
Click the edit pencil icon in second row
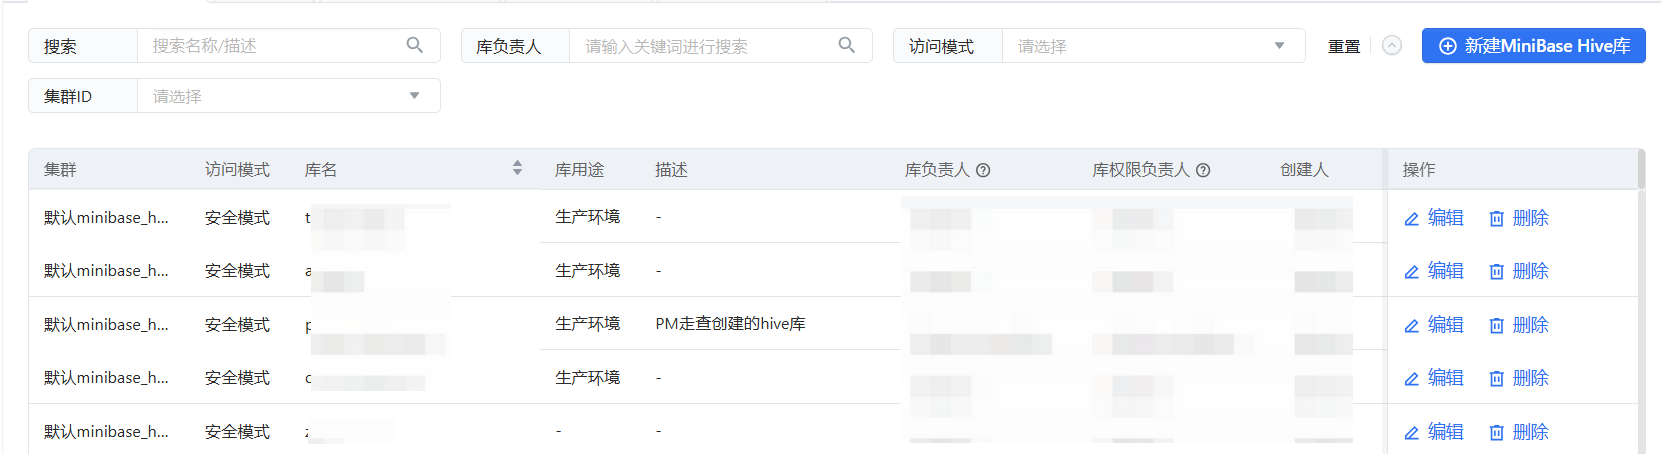tap(1412, 272)
